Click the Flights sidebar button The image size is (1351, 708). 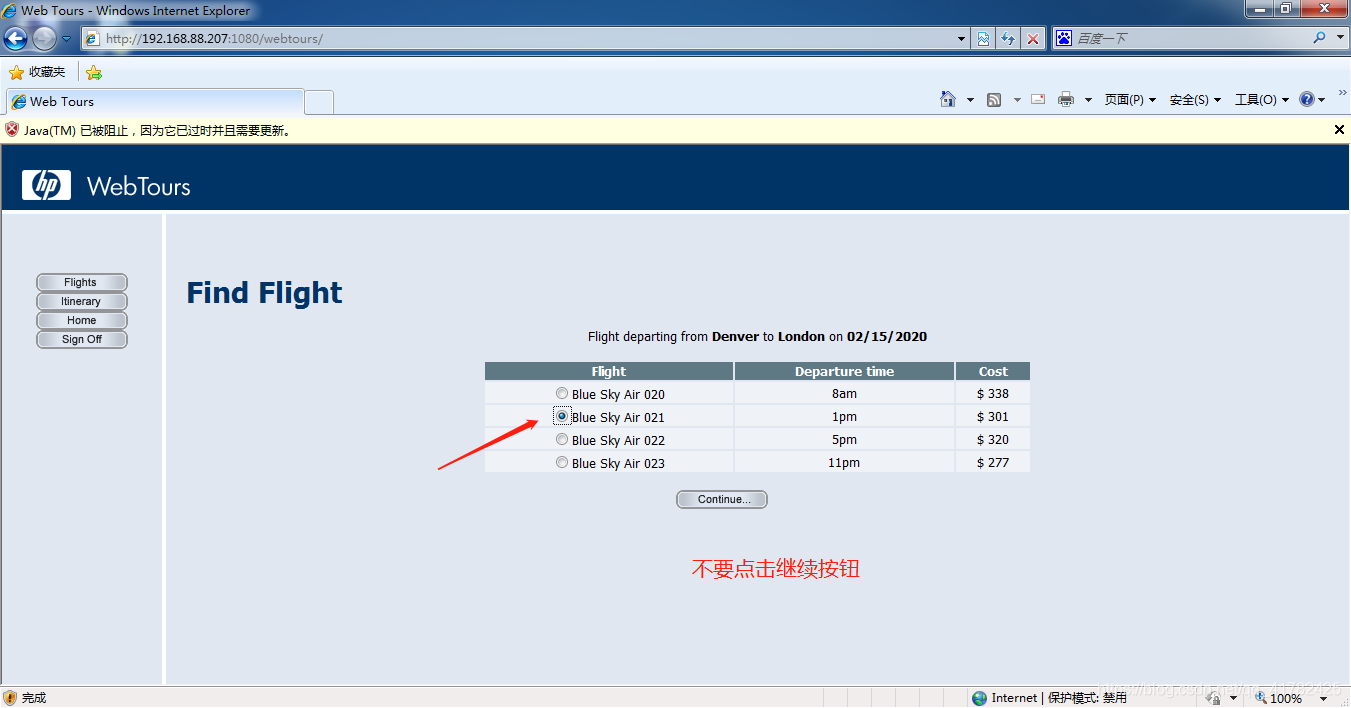[82, 282]
